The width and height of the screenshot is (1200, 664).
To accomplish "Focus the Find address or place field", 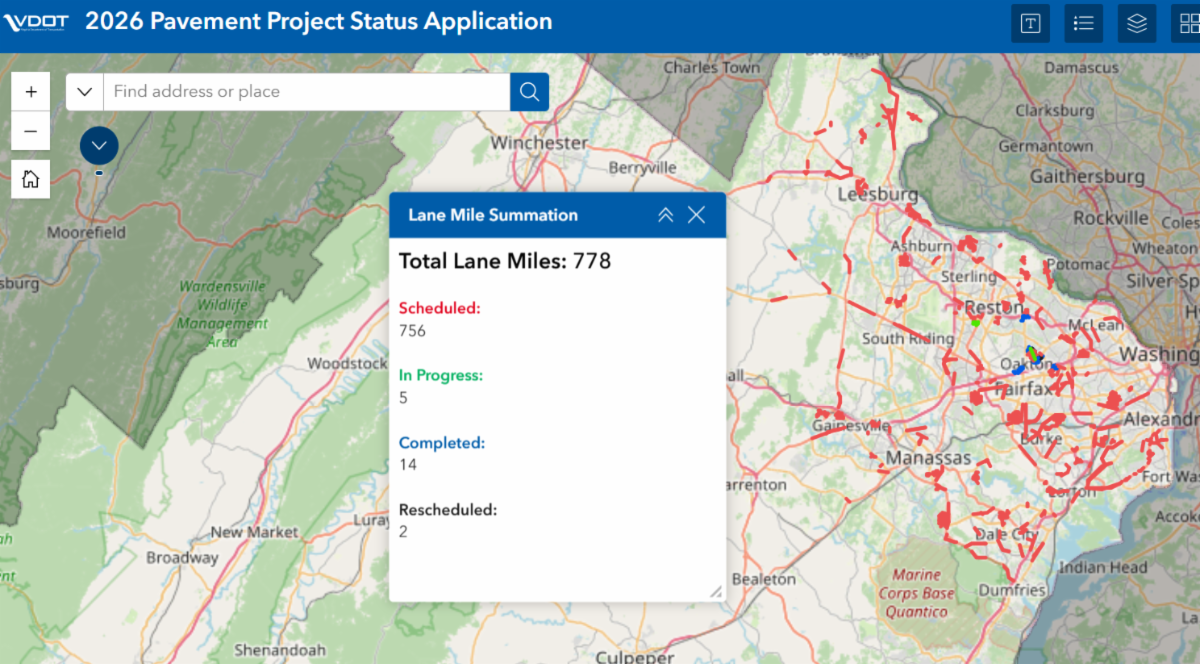I will point(307,92).
